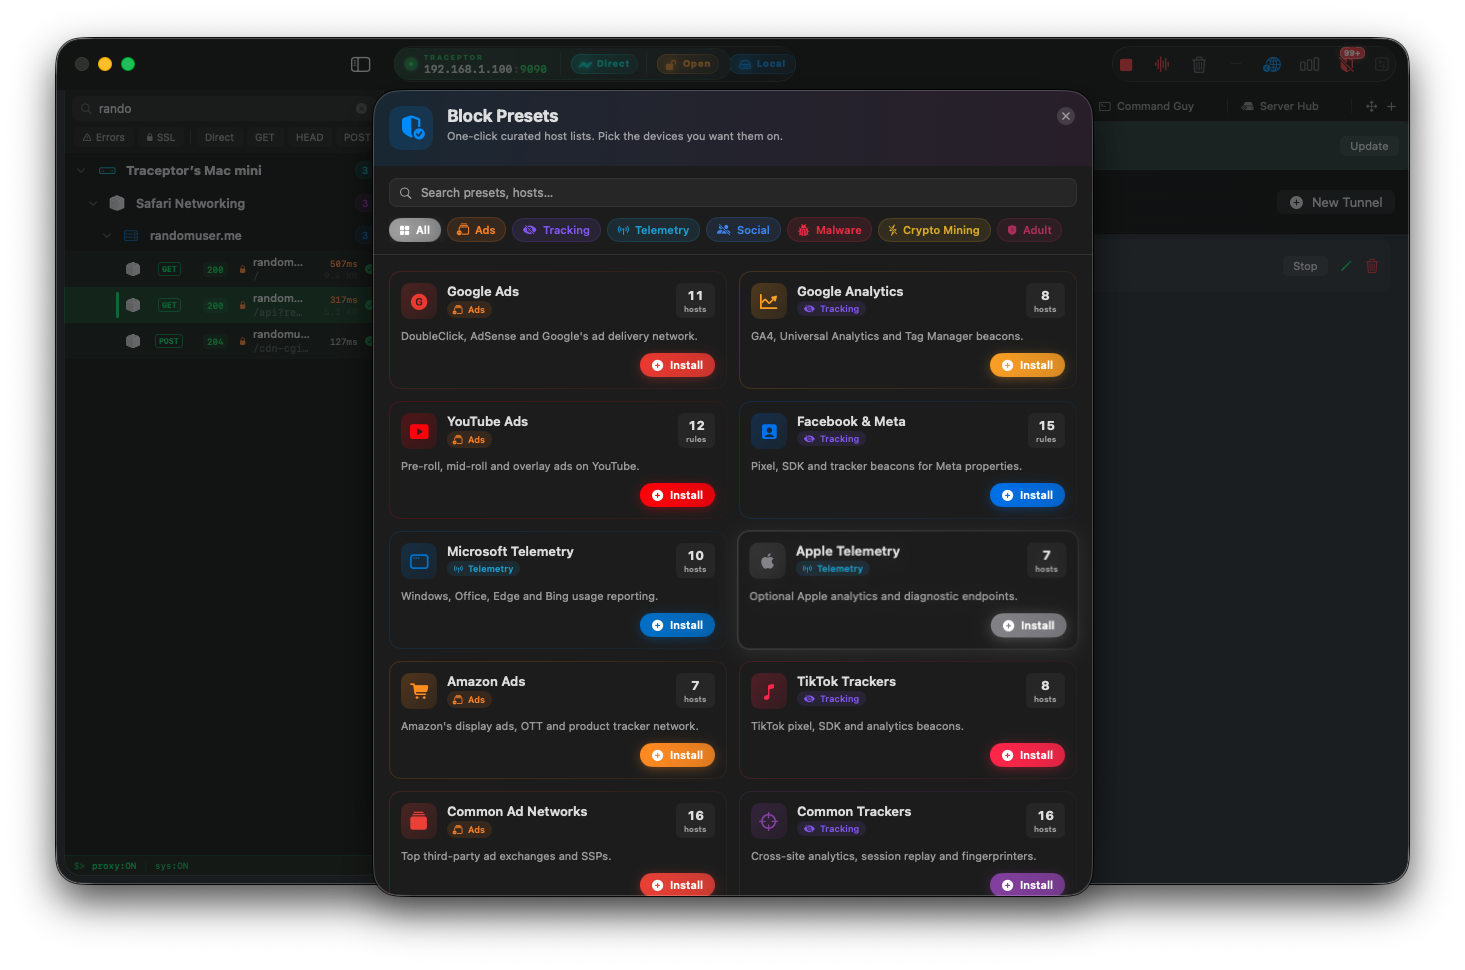The image size is (1465, 970).
Task: Filter presets by Malware category
Action: [830, 230]
